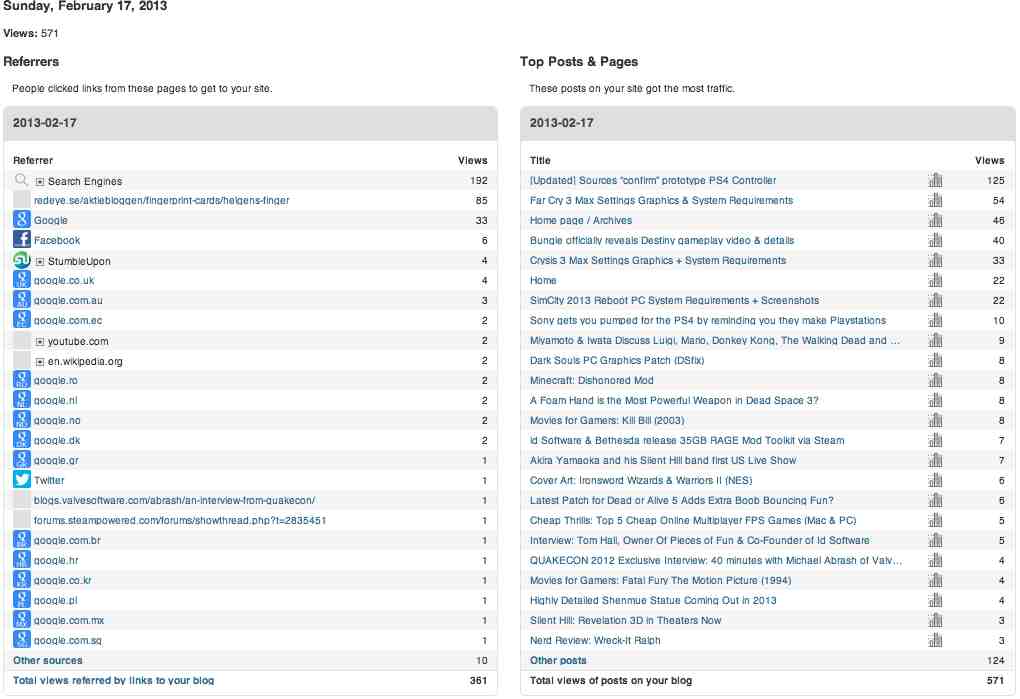Click the magnifier icon beside Search Engines
This screenshot has height=699, width=1020.
point(22,181)
